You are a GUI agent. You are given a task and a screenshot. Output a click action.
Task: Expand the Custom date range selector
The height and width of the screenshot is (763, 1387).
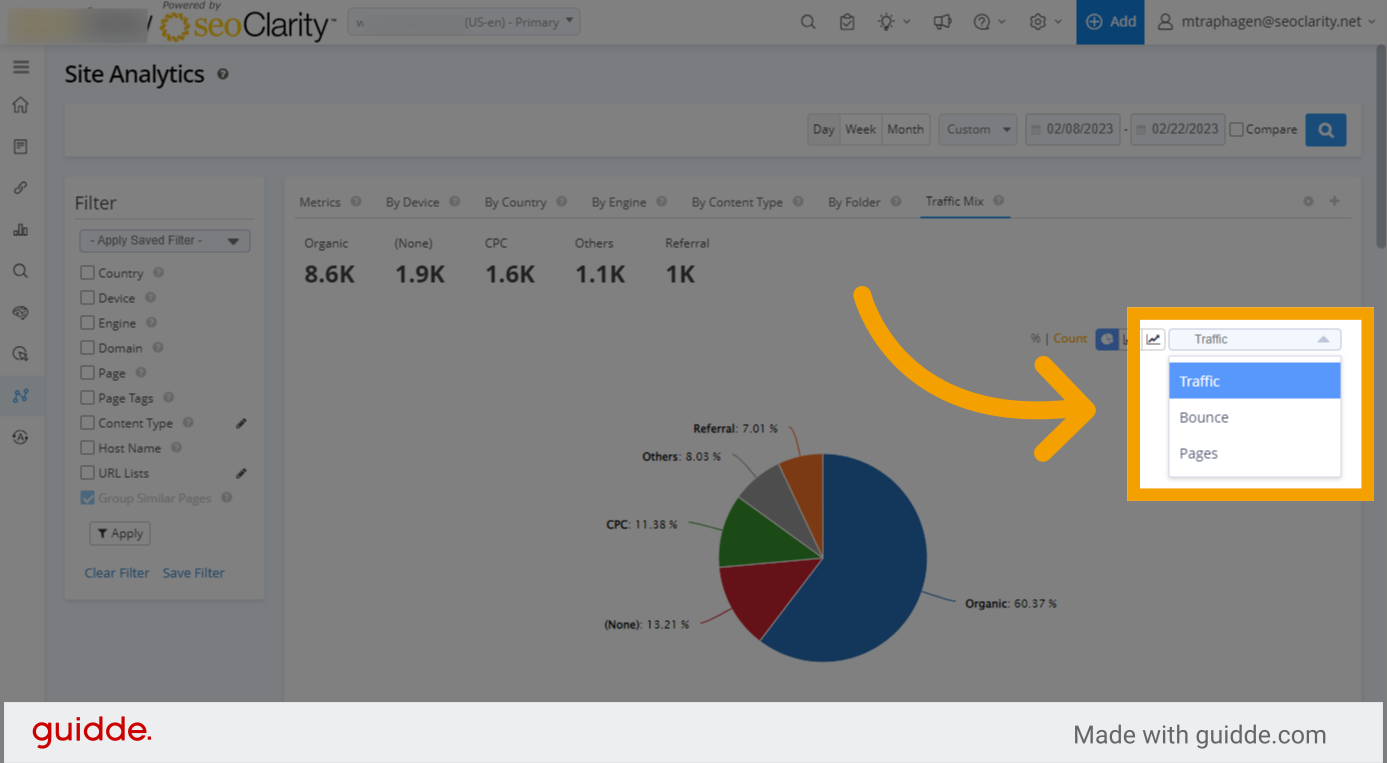[x=977, y=129]
